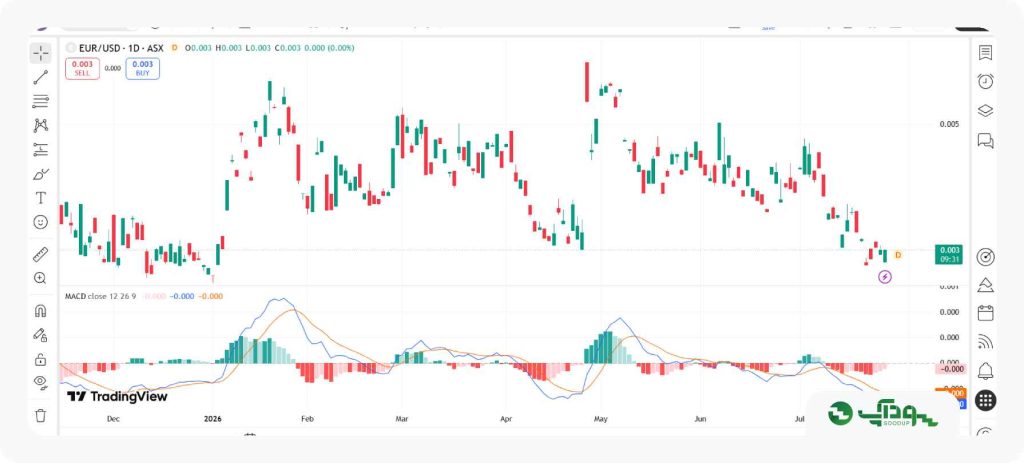Open the economic calendar icon
The height and width of the screenshot is (463, 1024).
985,313
